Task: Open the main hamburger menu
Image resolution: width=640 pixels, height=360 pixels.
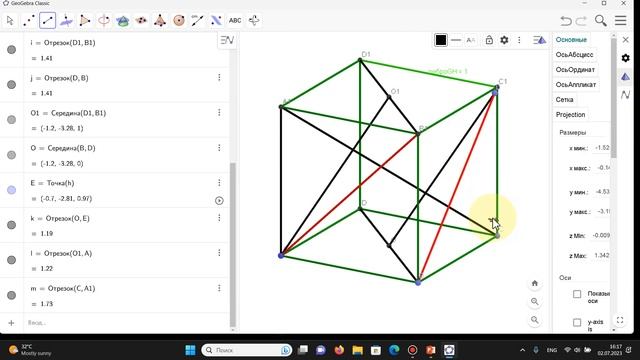Action: (620, 20)
